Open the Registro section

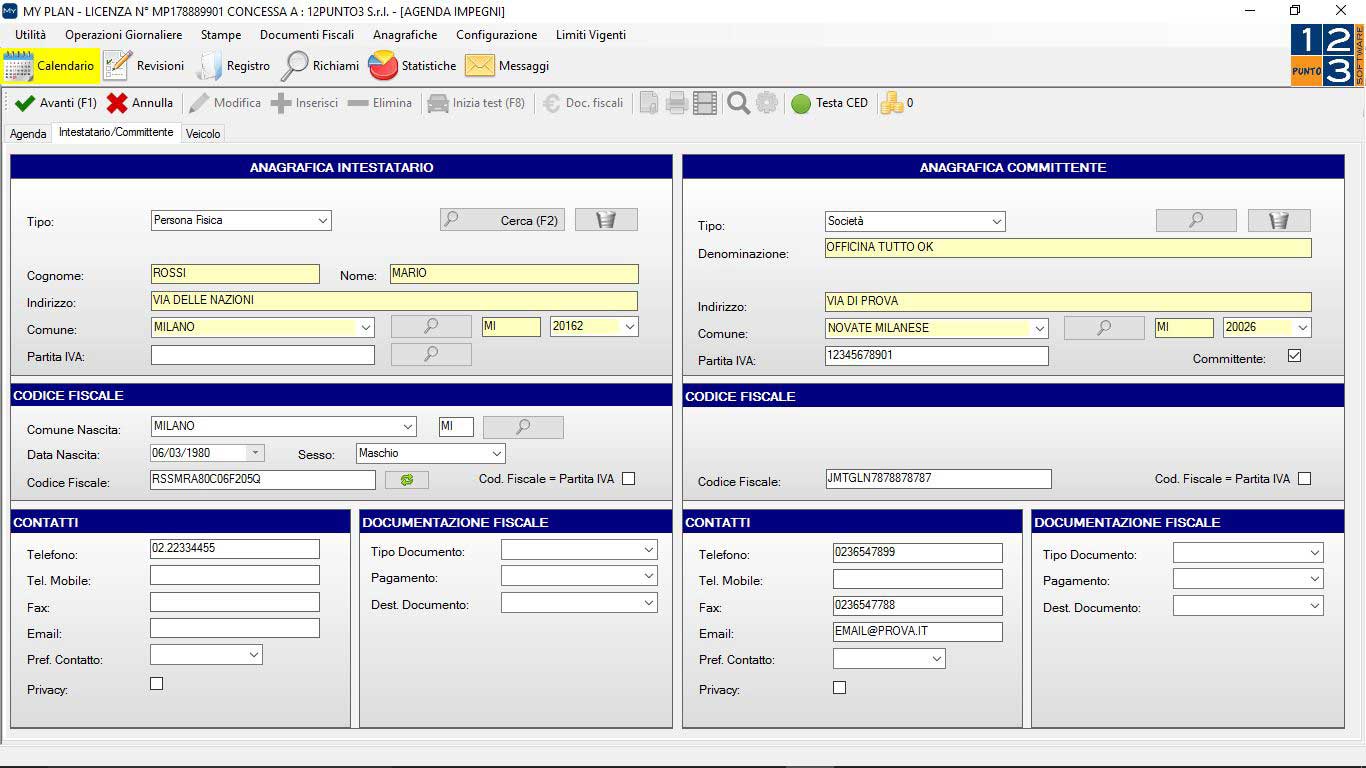233,66
